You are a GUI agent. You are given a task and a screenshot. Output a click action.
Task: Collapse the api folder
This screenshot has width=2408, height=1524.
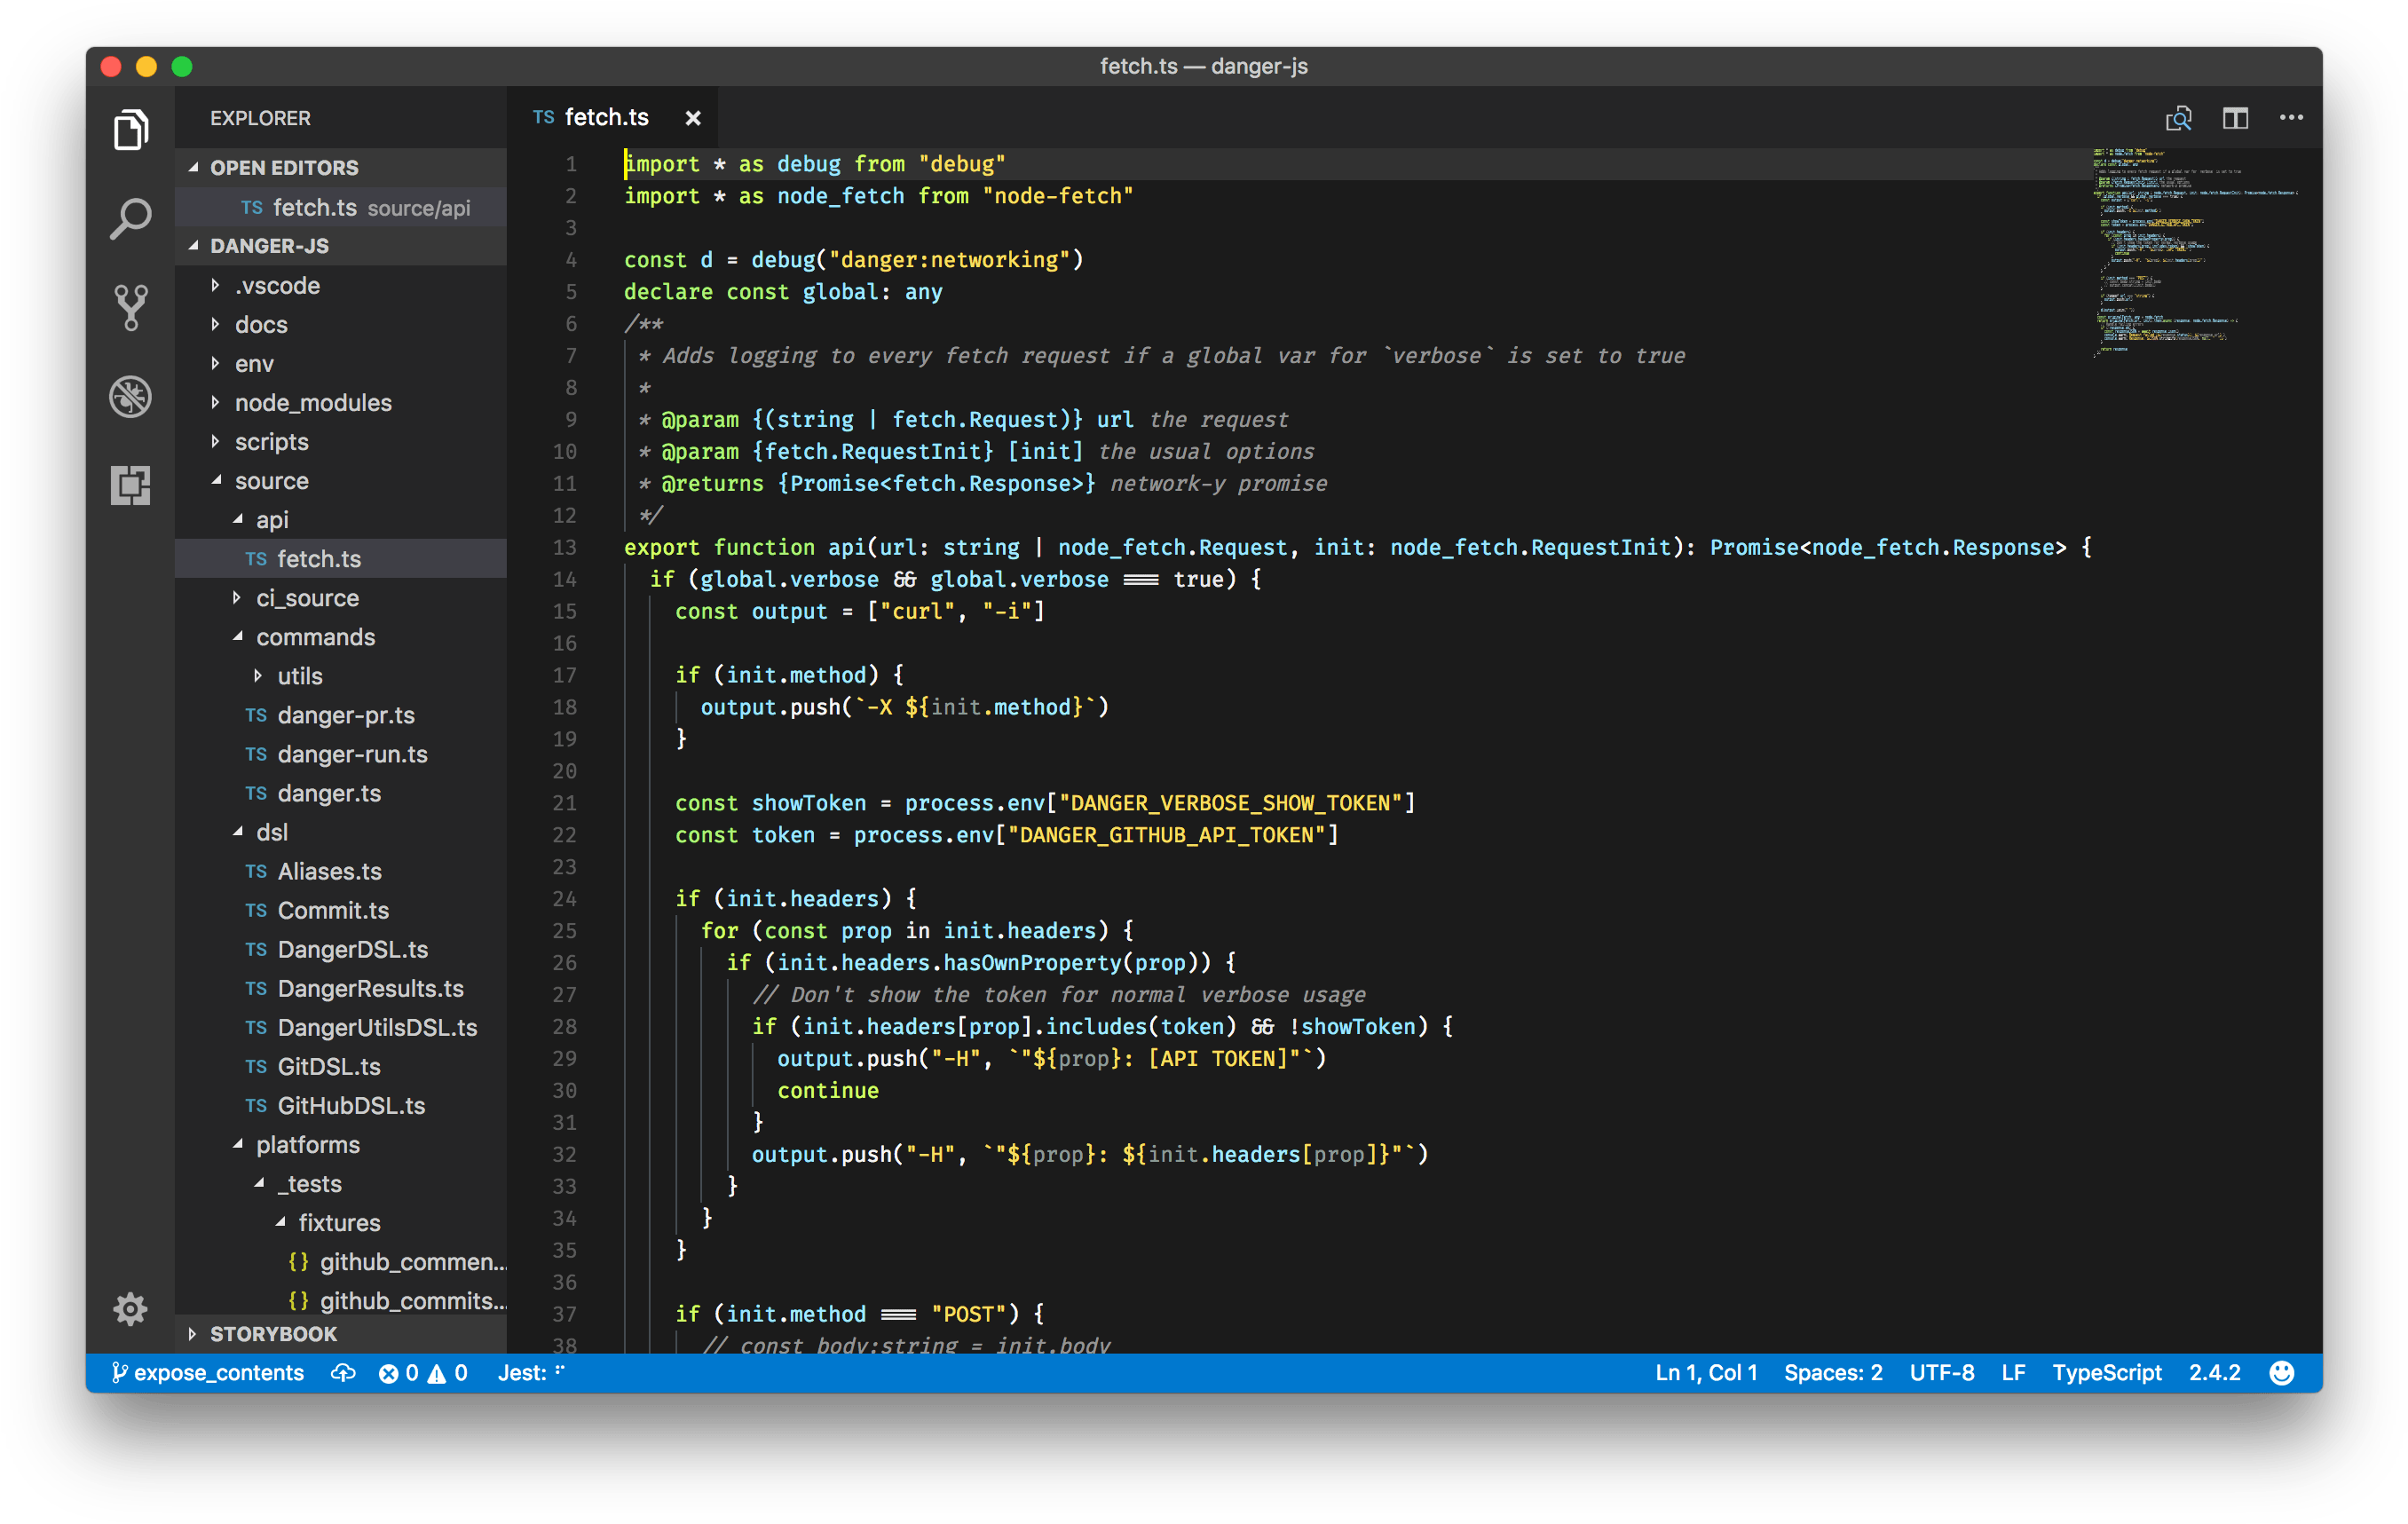341,519
